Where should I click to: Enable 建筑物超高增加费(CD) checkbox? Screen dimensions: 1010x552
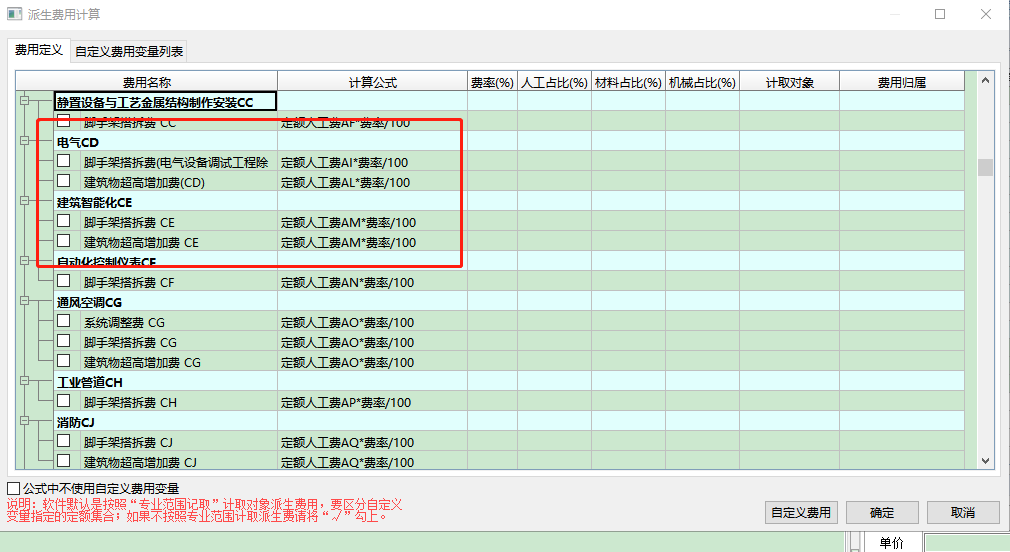pos(64,180)
